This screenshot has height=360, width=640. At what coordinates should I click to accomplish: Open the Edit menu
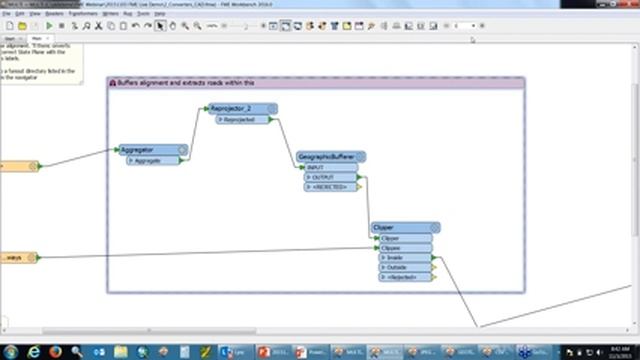tap(20, 14)
